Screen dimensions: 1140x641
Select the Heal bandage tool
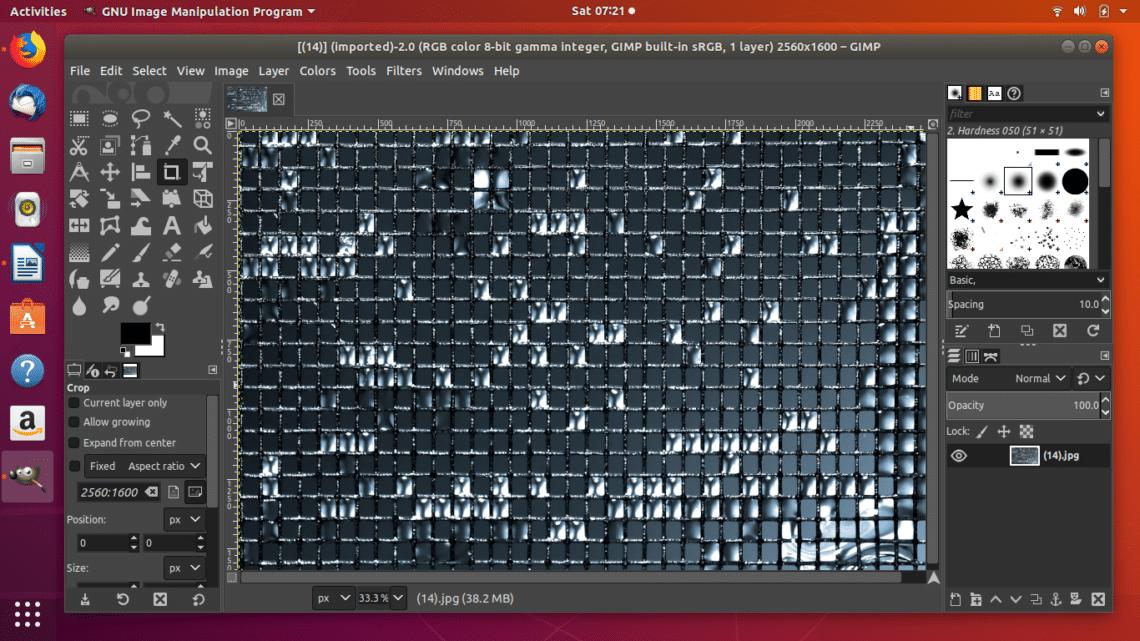tap(172, 279)
